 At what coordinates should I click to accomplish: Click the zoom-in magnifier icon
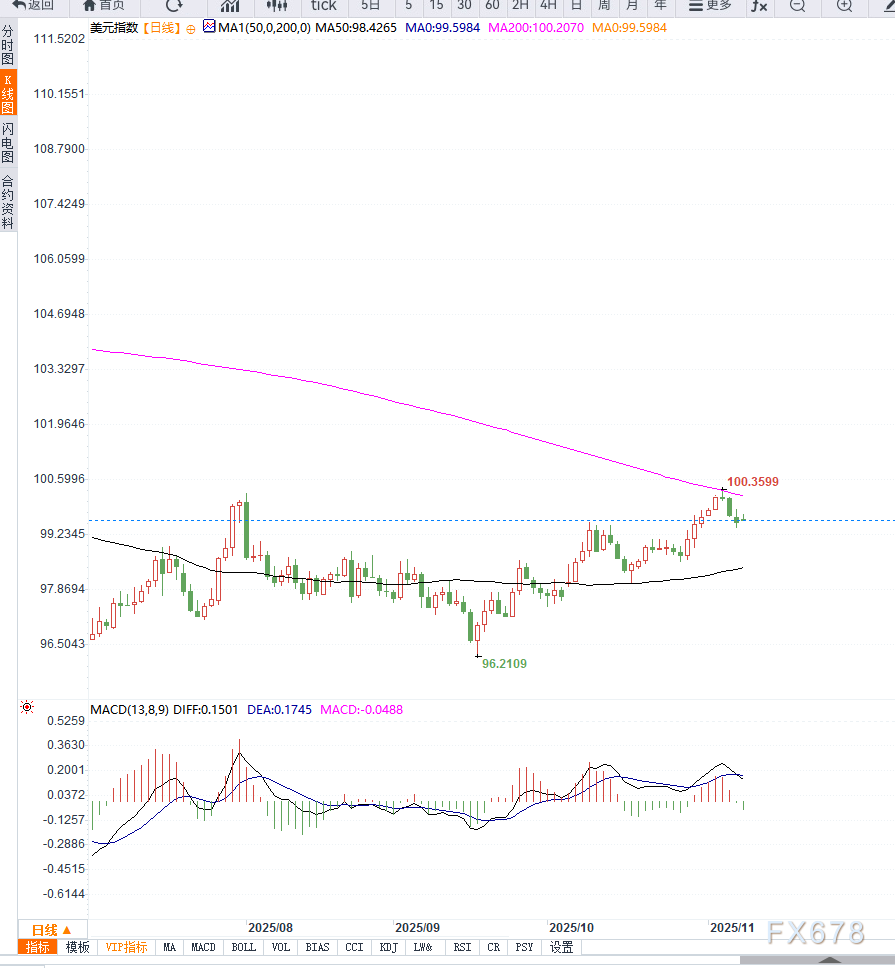(x=846, y=7)
